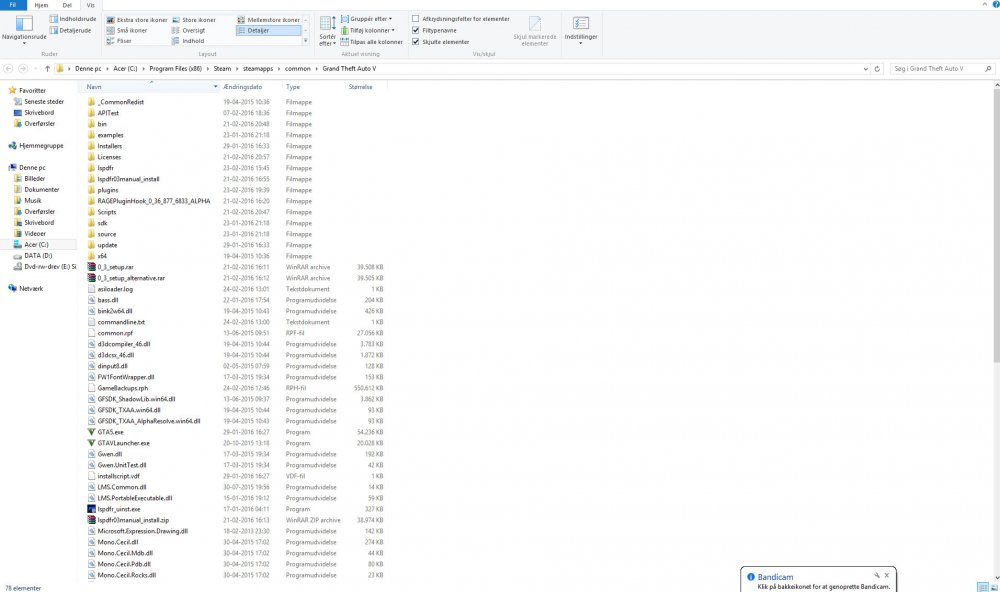Viewport: 1000px width, 592px height.
Task: Click the GTAVLauncher.exe file icon
Action: (x=91, y=443)
